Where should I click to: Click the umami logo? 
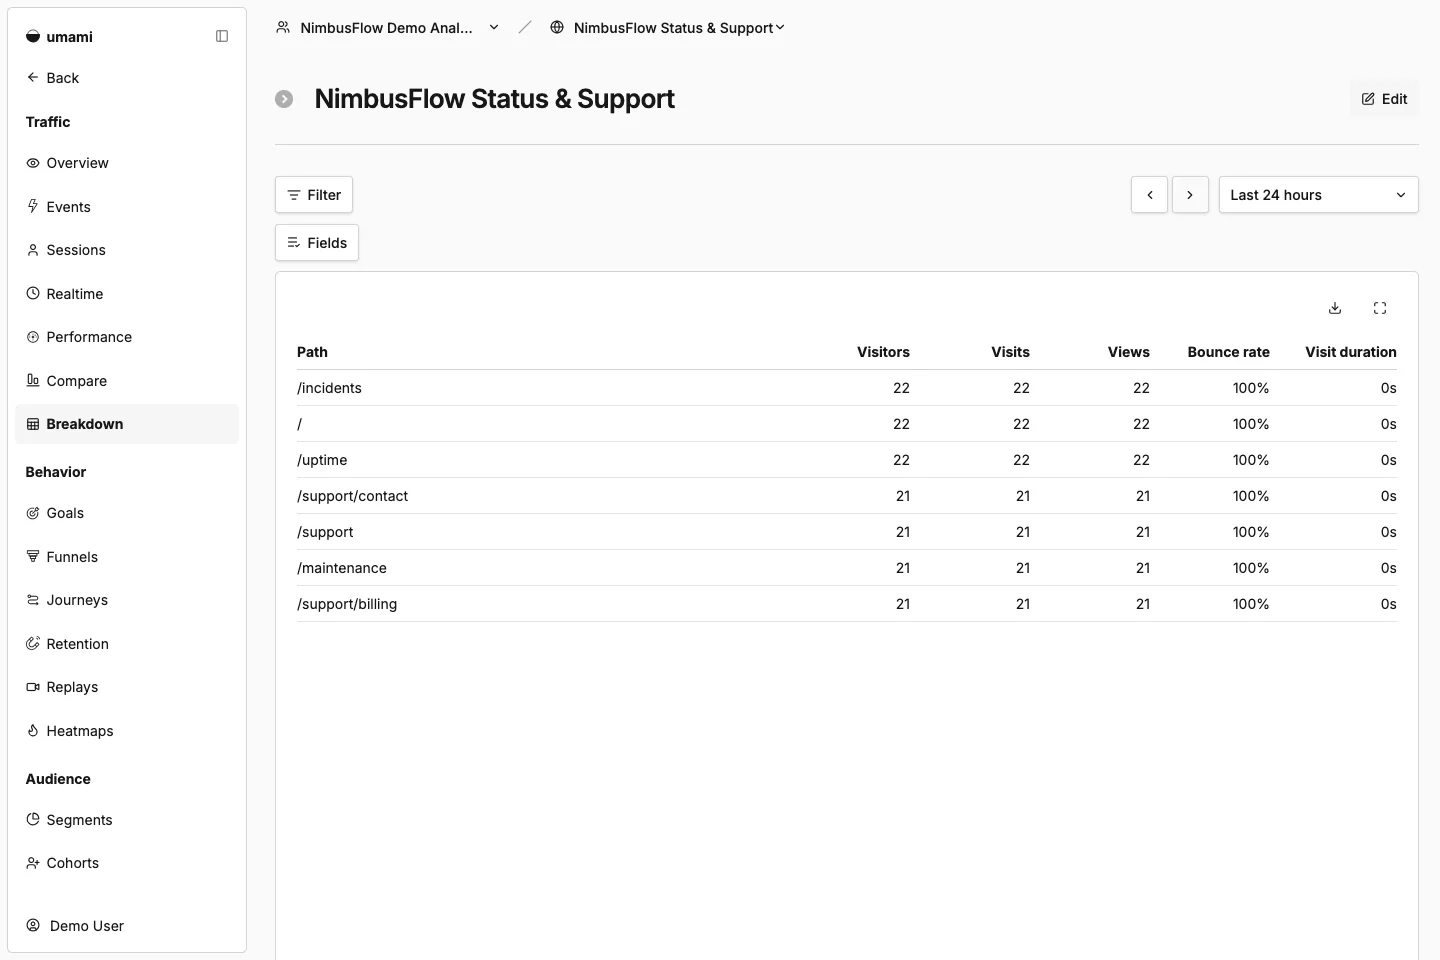[59, 37]
